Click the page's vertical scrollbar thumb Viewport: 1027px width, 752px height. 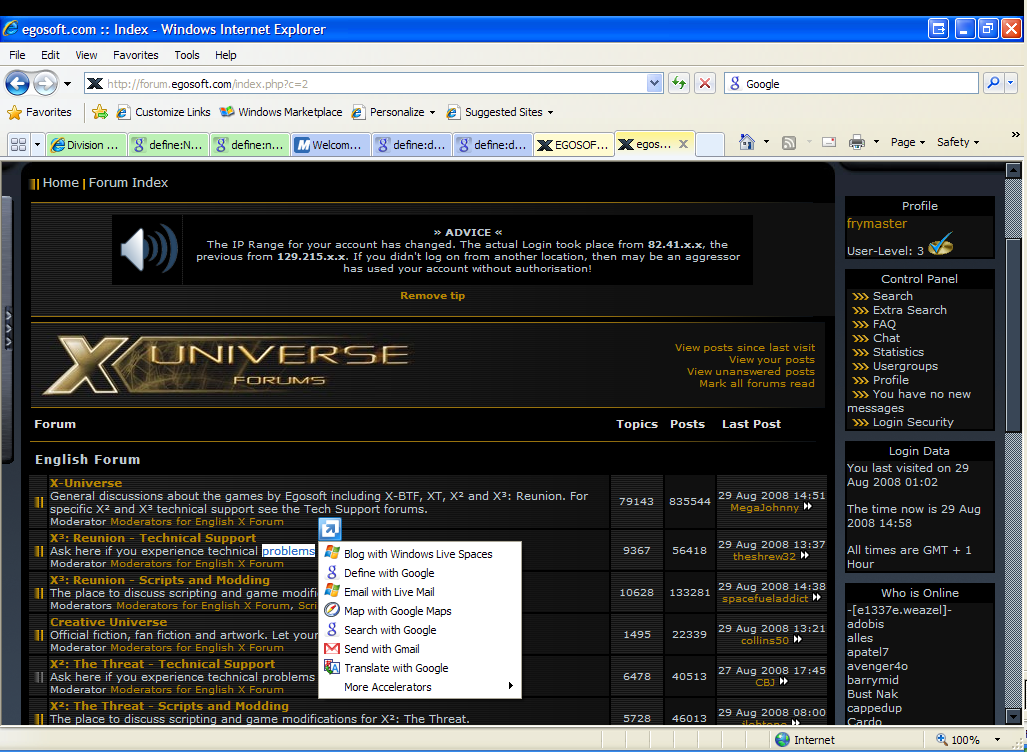[x=1013, y=334]
